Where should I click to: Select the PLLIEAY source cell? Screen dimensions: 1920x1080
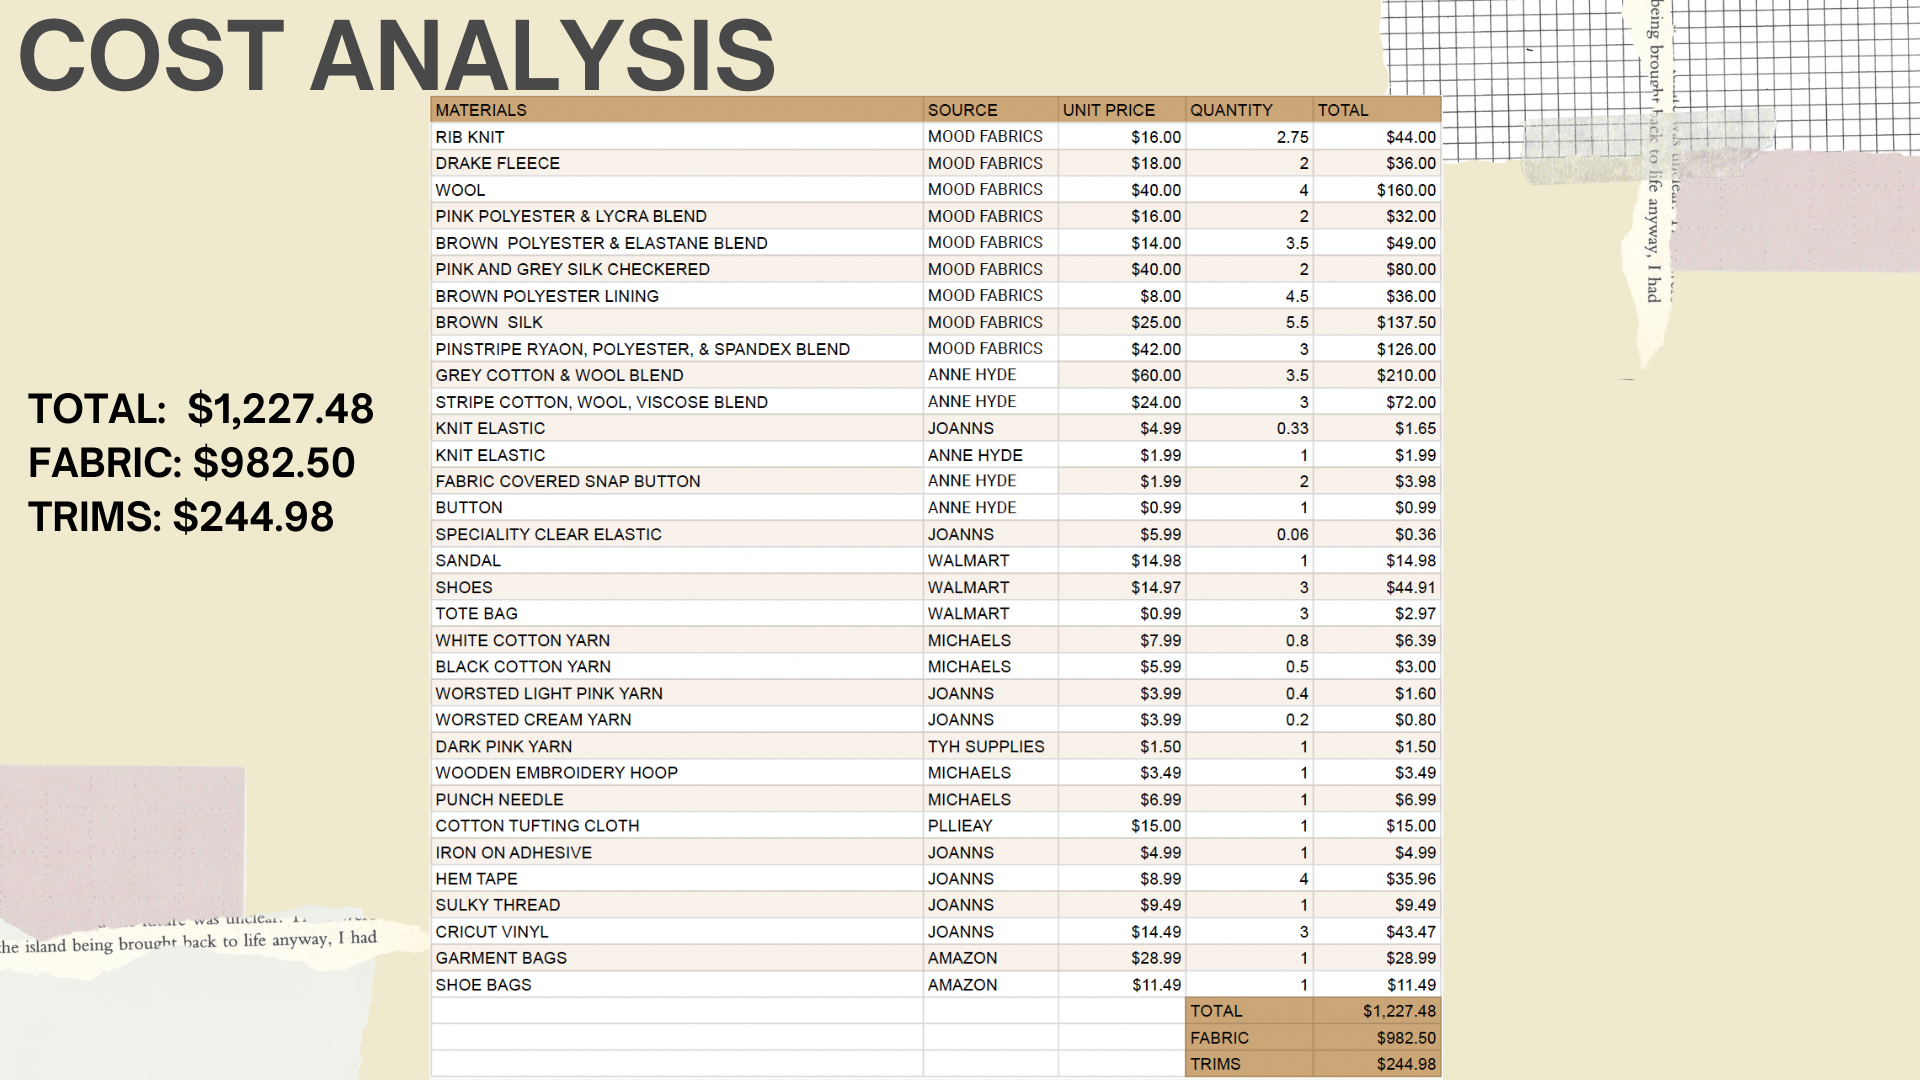pos(990,826)
